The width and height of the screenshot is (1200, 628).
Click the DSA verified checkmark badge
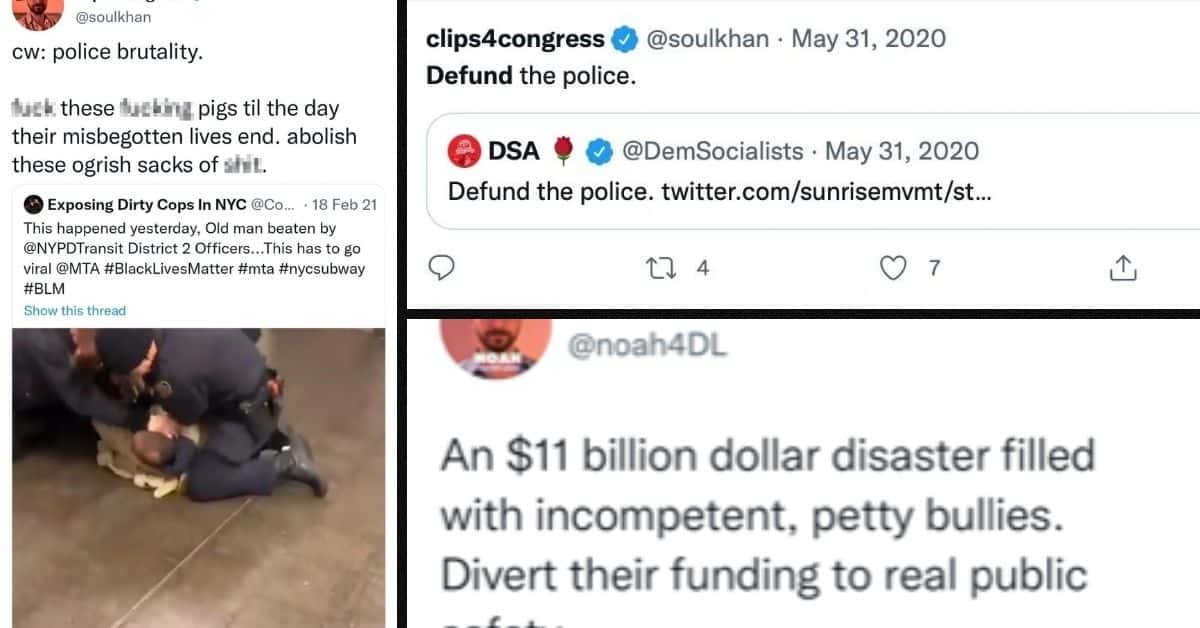[x=598, y=151]
